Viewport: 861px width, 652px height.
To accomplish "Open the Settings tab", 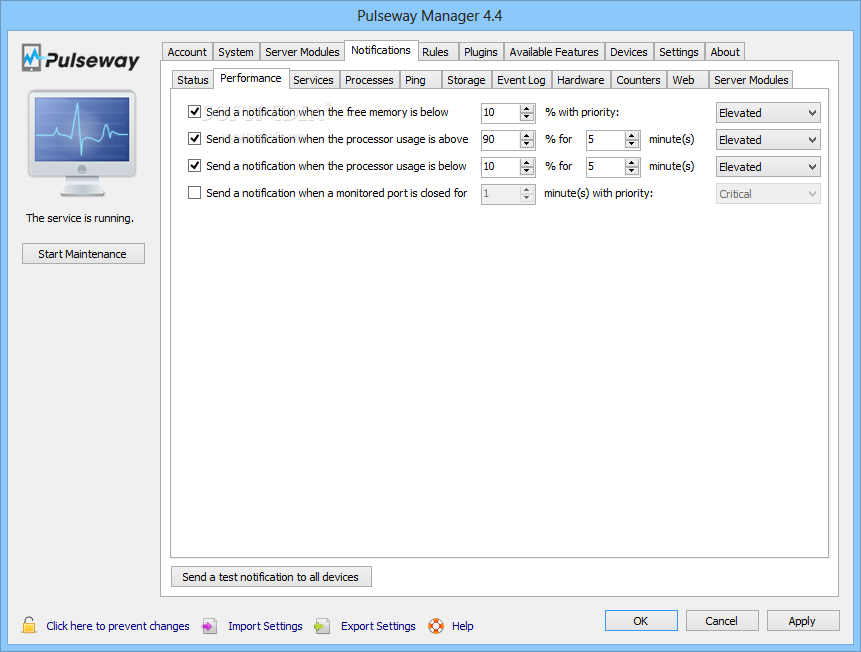I will pyautogui.click(x=679, y=52).
